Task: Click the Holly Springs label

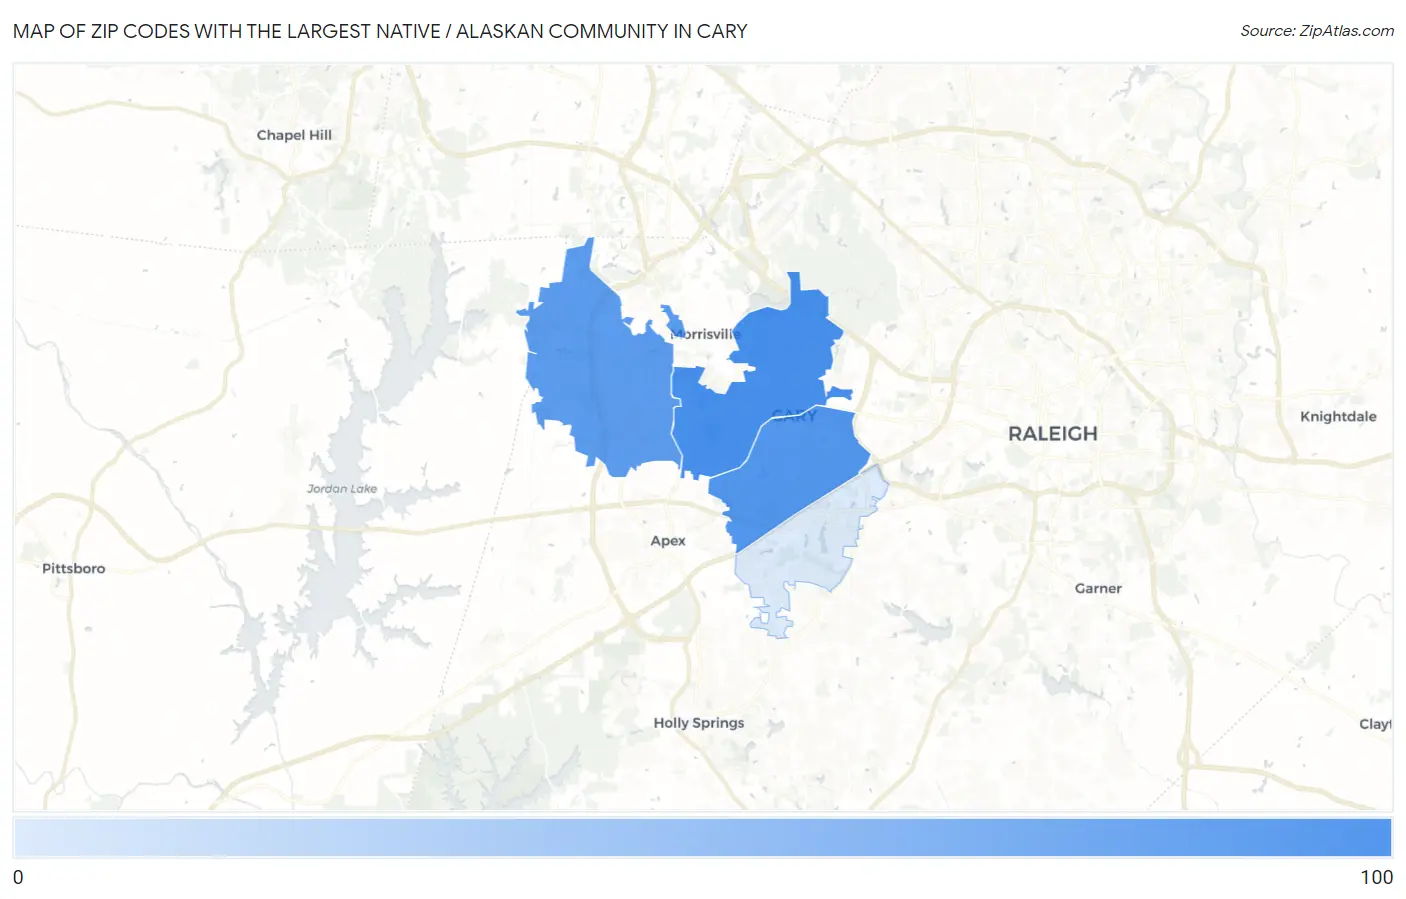Action: click(x=699, y=723)
